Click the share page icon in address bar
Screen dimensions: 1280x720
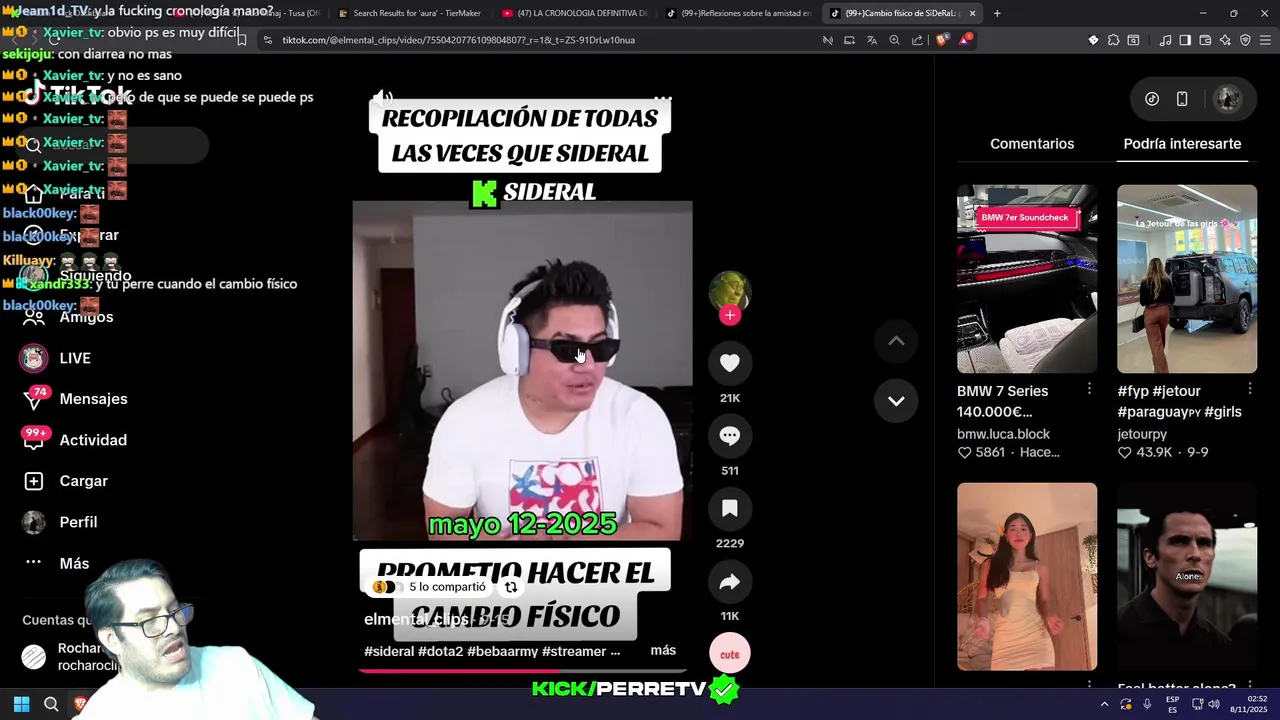(x=918, y=40)
